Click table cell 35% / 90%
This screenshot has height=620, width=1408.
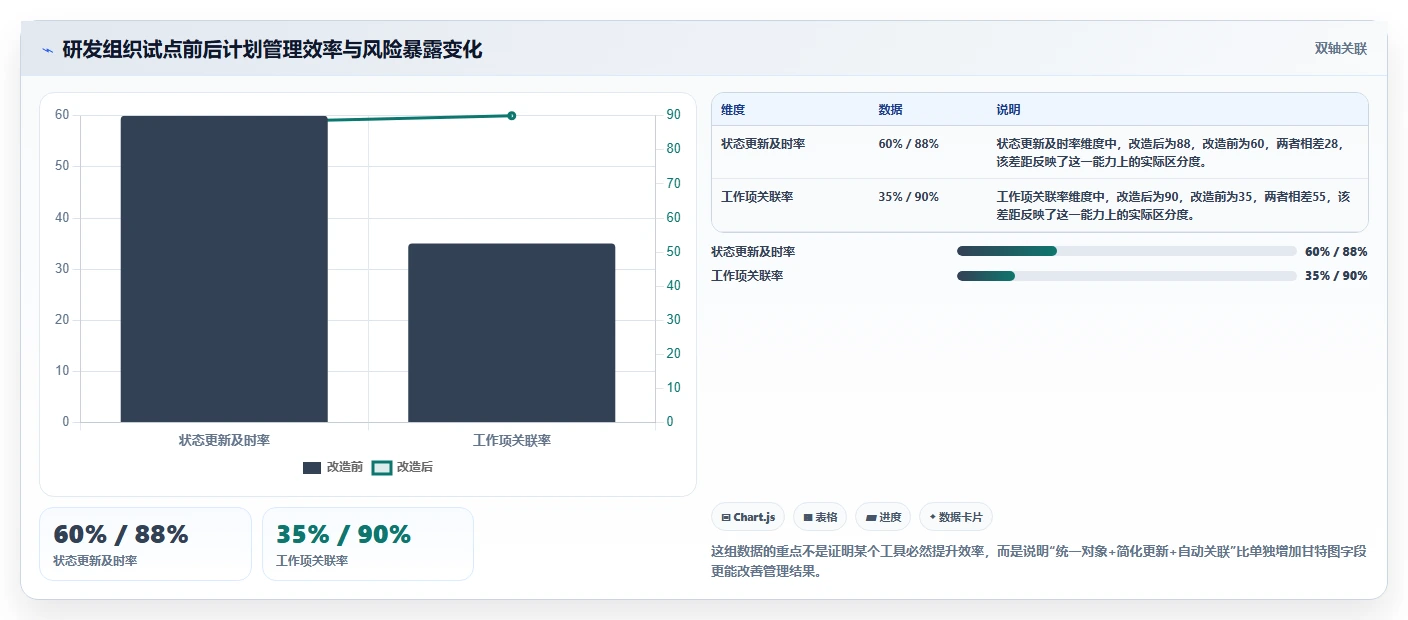click(909, 197)
